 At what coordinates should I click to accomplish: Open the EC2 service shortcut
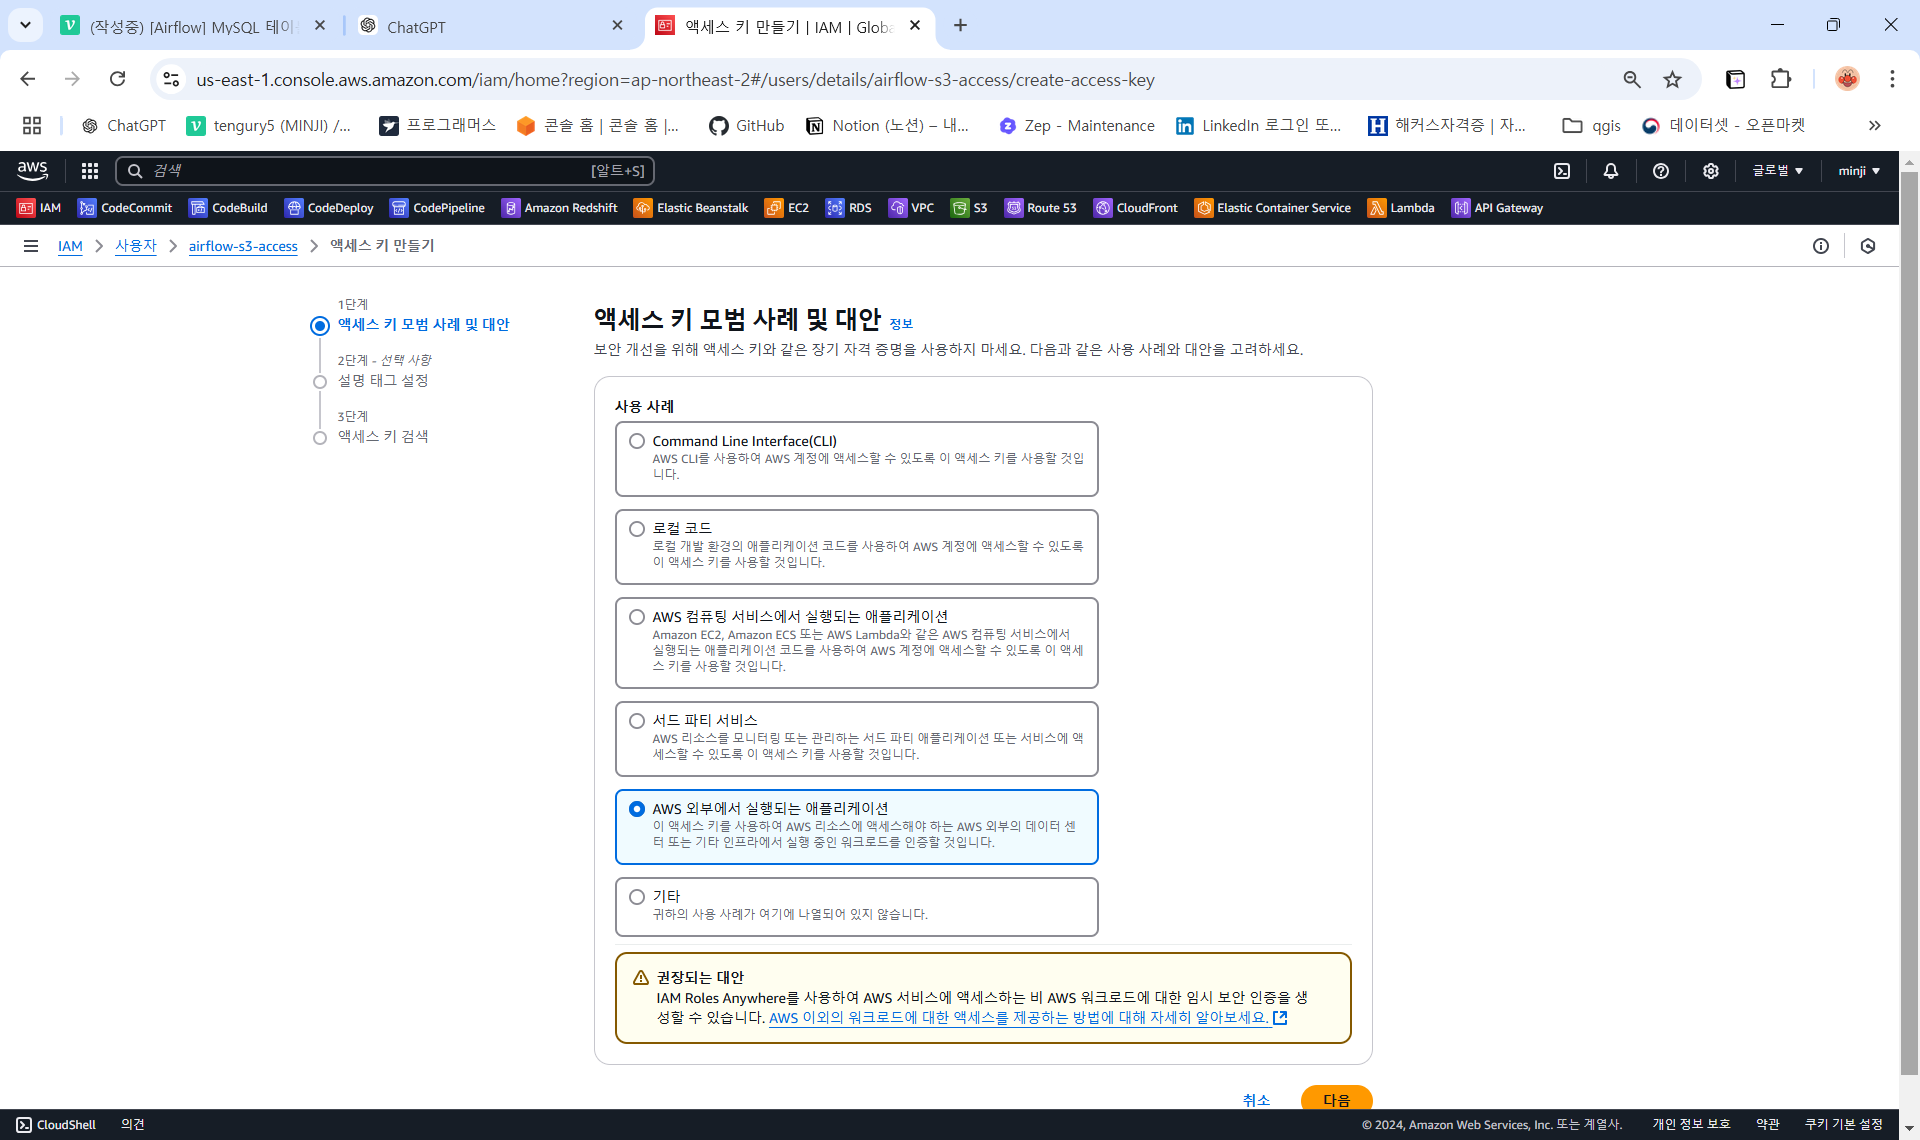coord(786,208)
